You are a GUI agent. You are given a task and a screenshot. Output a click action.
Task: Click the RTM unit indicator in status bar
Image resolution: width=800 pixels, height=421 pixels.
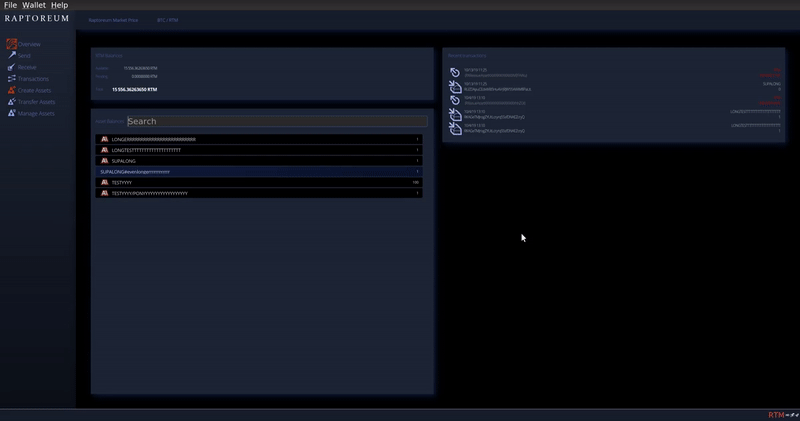[776, 415]
